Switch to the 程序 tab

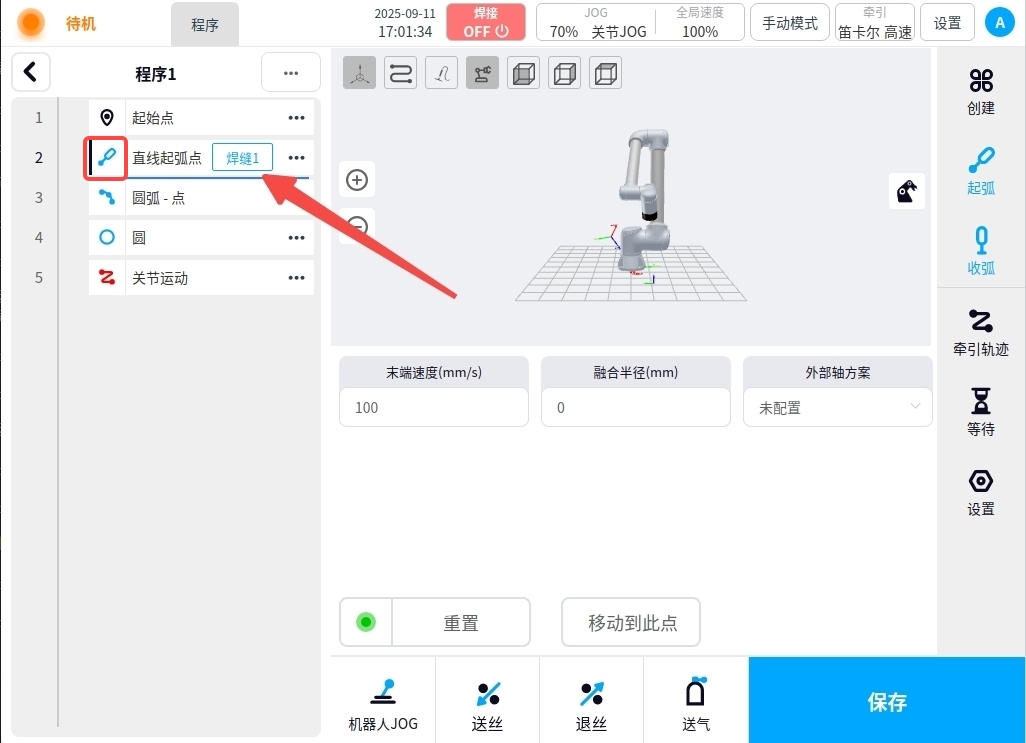[205, 25]
